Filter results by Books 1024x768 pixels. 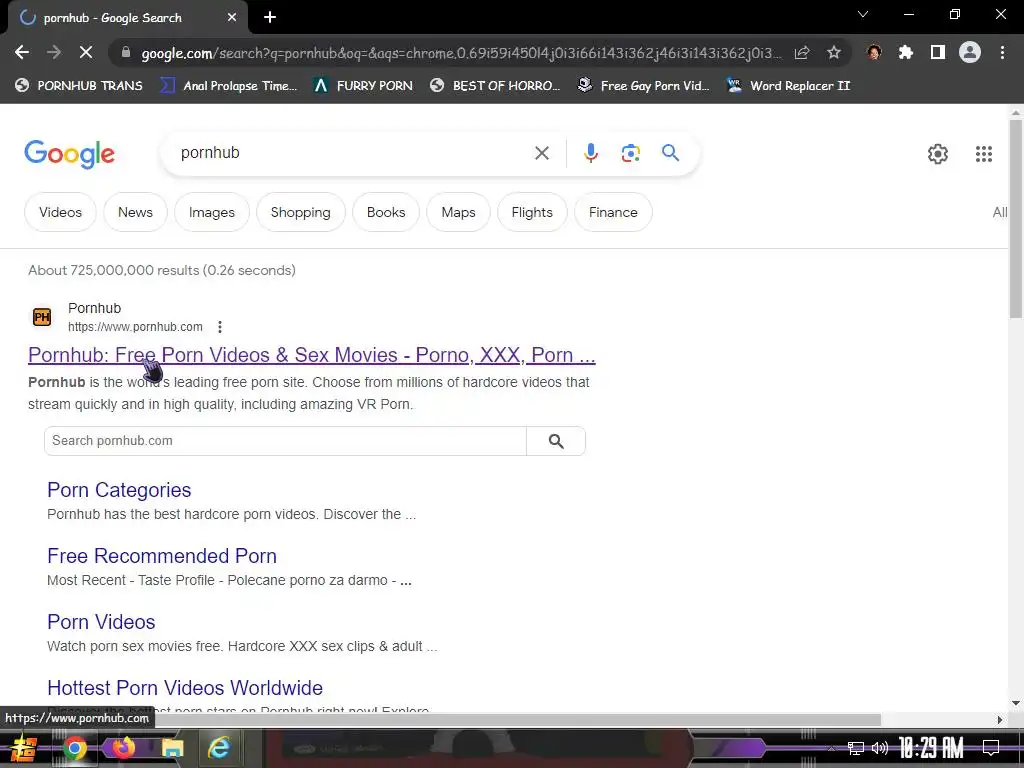point(386,212)
